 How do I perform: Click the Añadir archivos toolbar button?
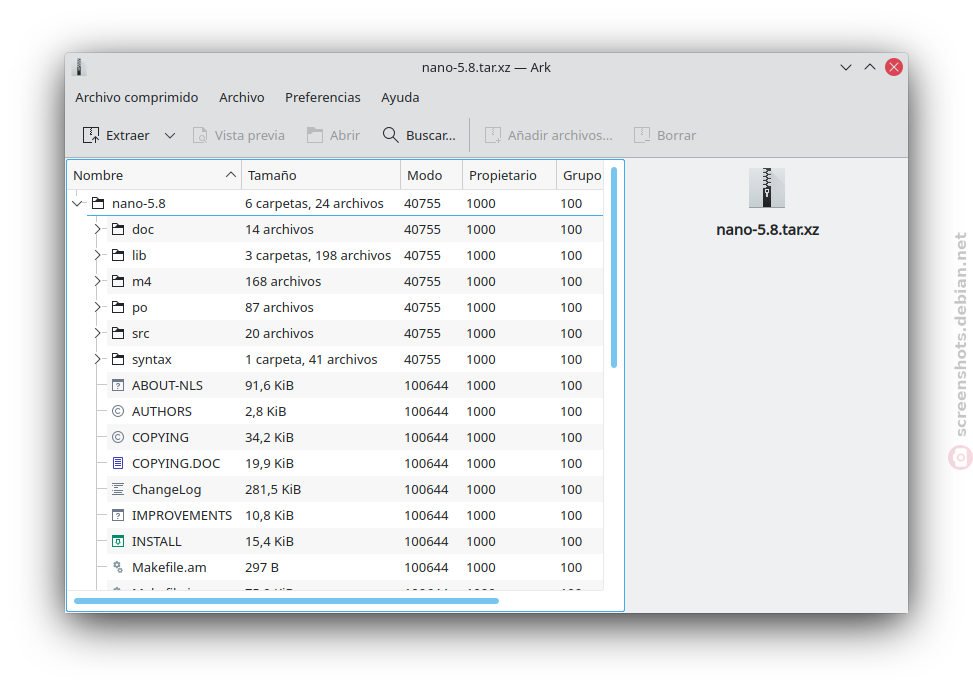[x=549, y=135]
